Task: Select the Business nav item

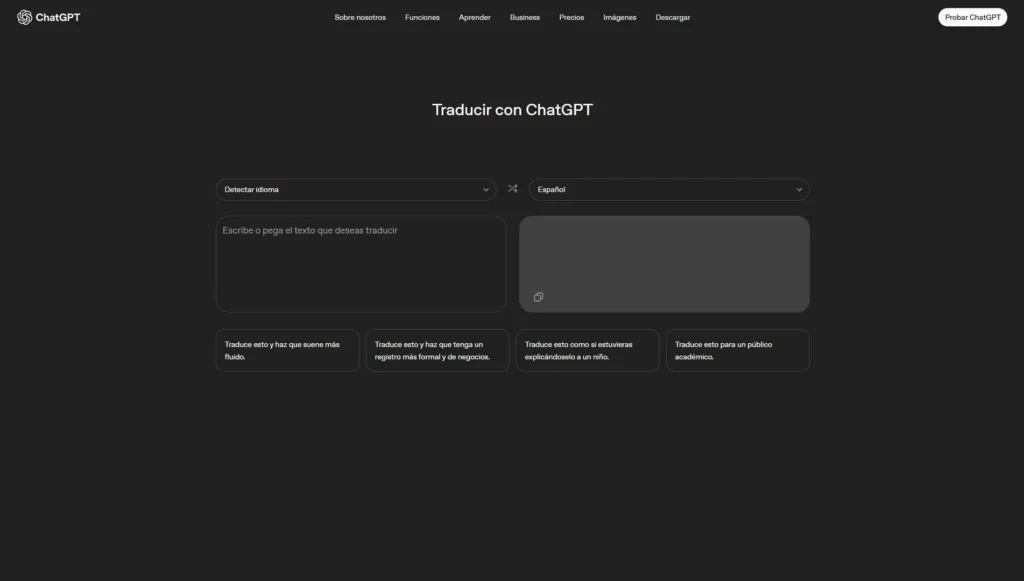Action: pyautogui.click(x=524, y=17)
